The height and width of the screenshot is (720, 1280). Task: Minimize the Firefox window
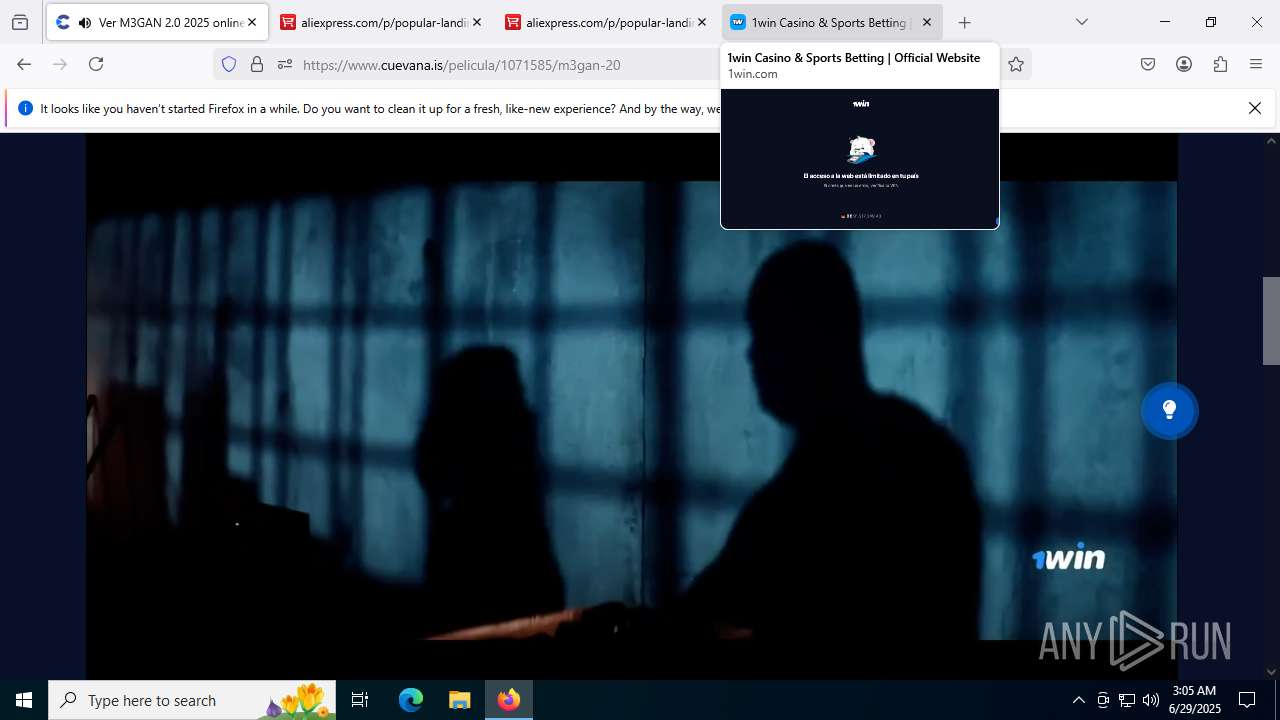(1165, 22)
